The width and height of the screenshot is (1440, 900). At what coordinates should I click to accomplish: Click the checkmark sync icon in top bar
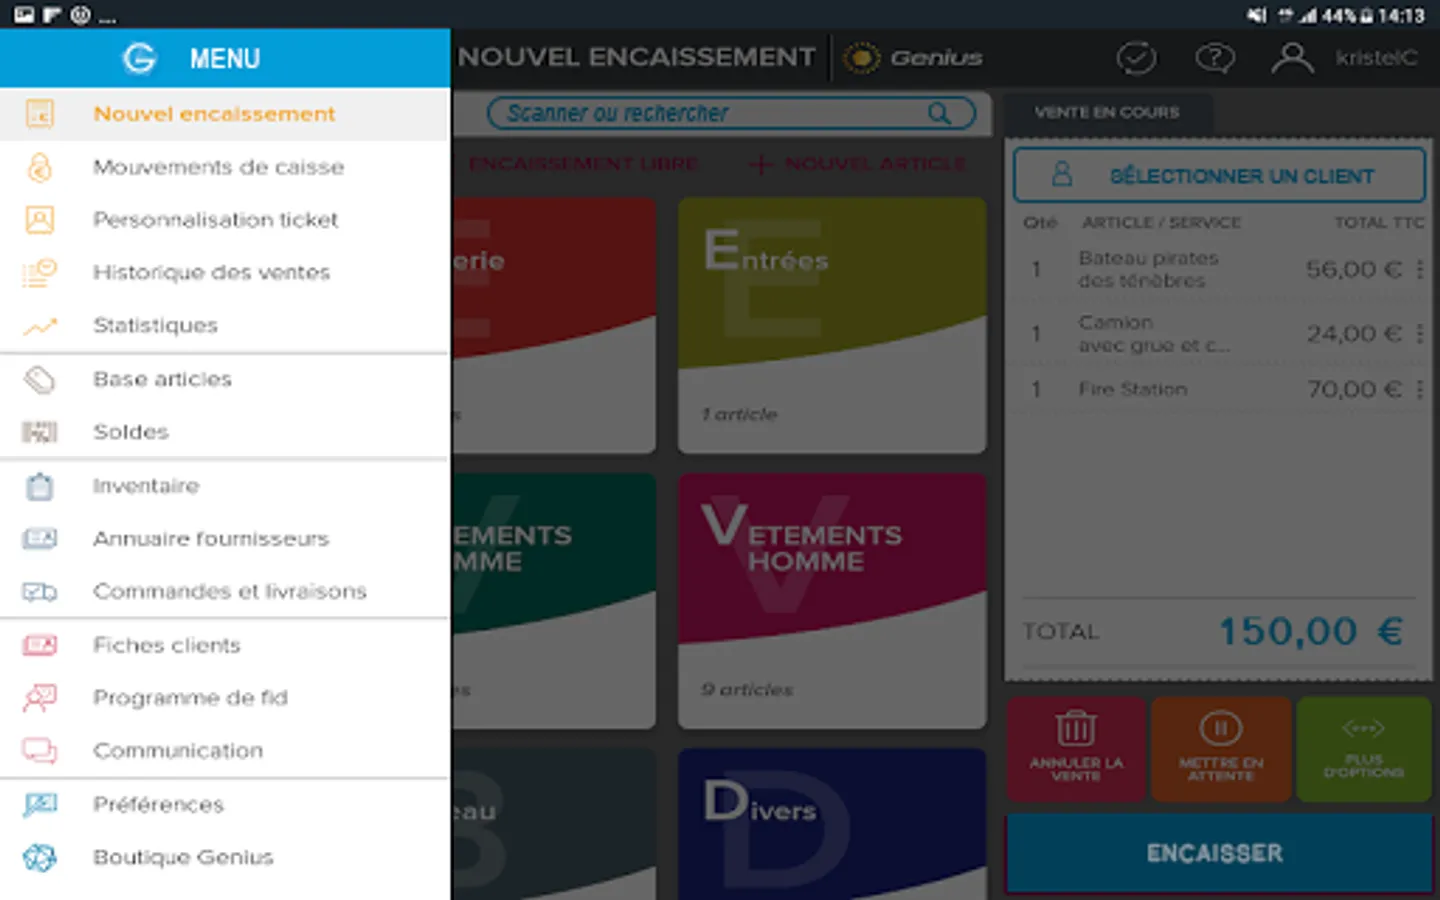[x=1136, y=58]
